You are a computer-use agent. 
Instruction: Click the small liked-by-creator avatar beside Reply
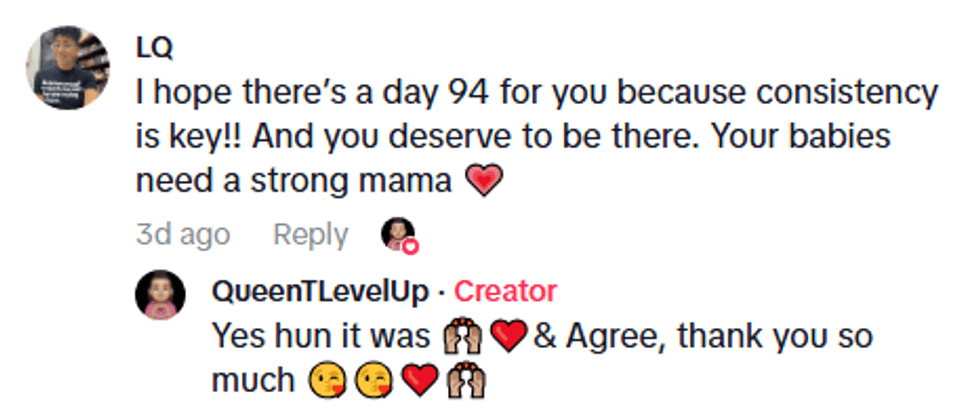(397, 234)
